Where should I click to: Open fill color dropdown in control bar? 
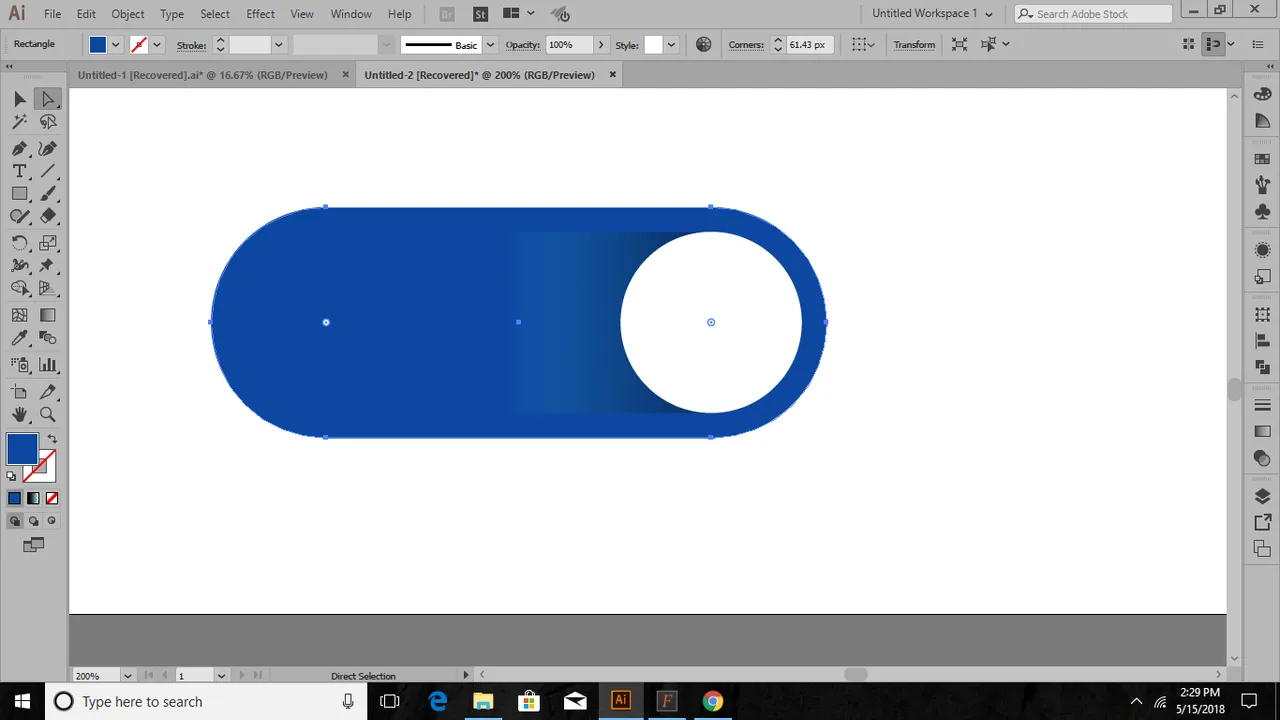click(116, 45)
